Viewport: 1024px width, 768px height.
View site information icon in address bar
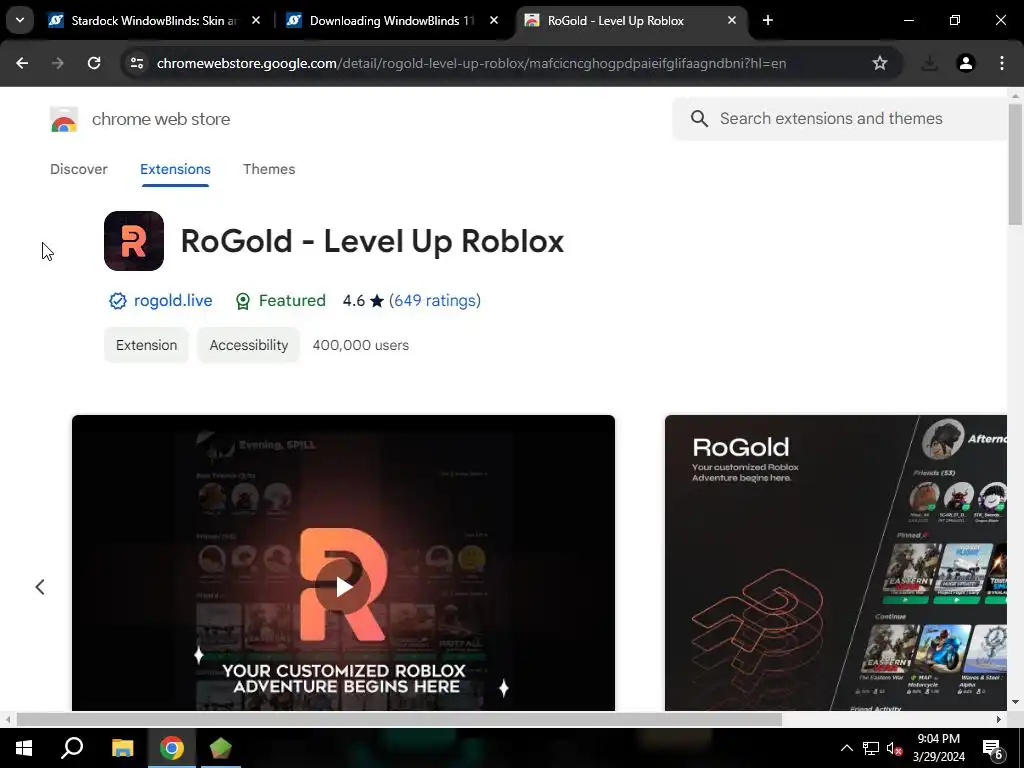pos(136,63)
